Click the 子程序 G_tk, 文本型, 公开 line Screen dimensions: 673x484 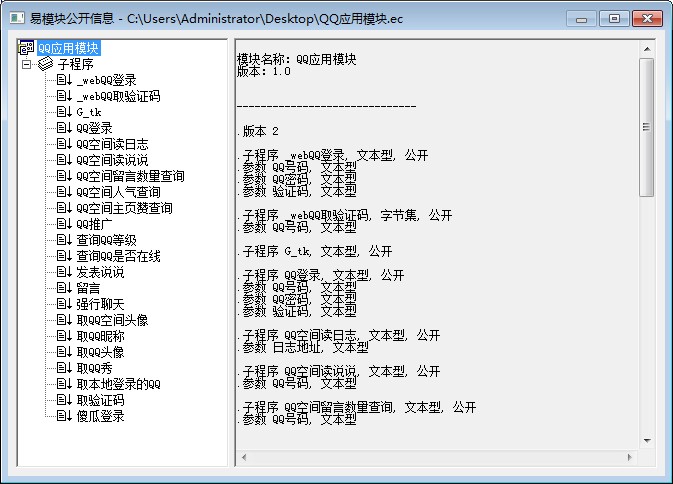[317, 251]
